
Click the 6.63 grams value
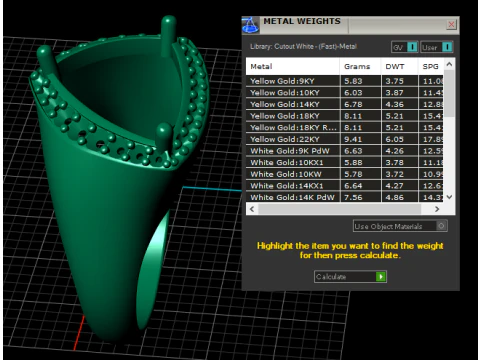(x=353, y=151)
